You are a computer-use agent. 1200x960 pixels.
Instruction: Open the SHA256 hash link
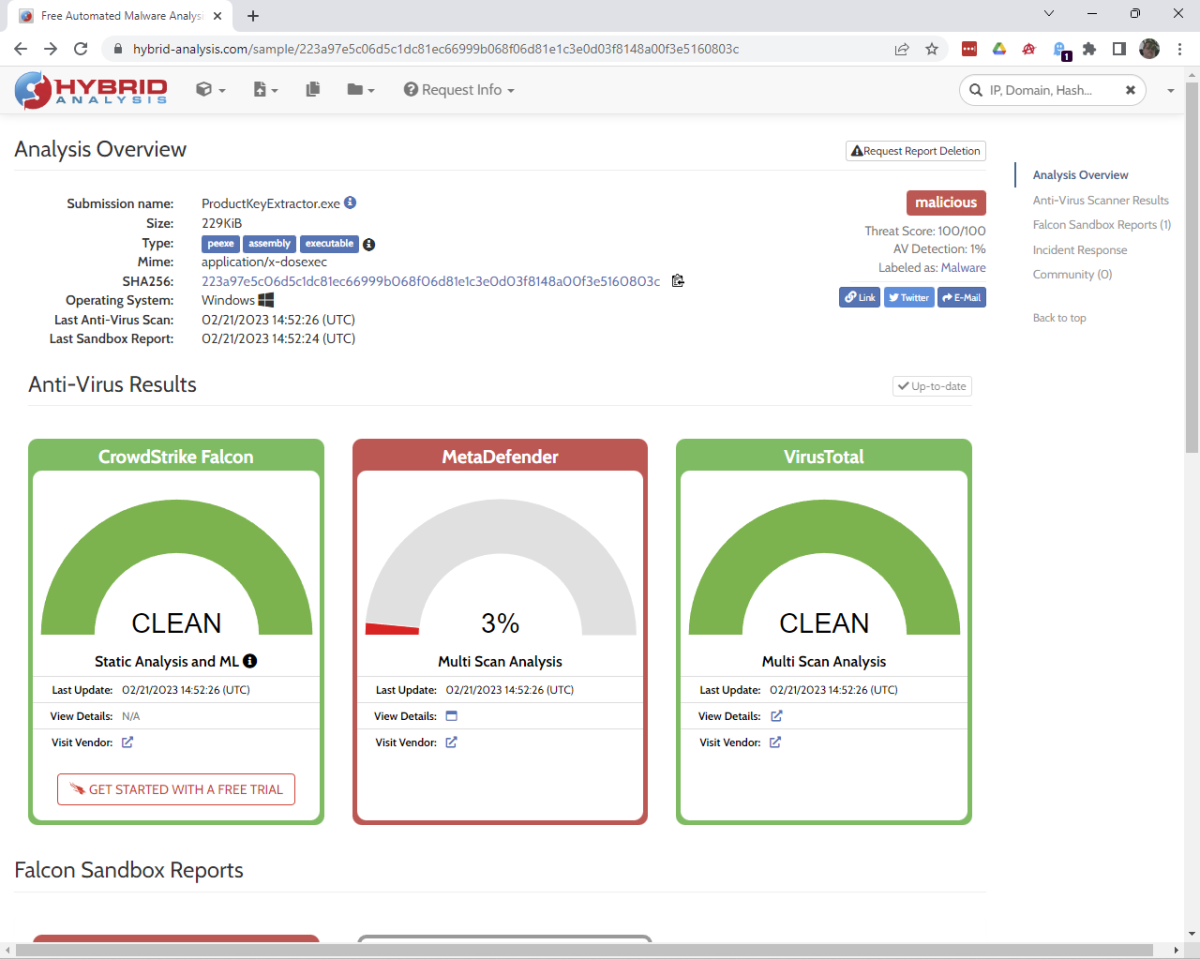click(431, 281)
